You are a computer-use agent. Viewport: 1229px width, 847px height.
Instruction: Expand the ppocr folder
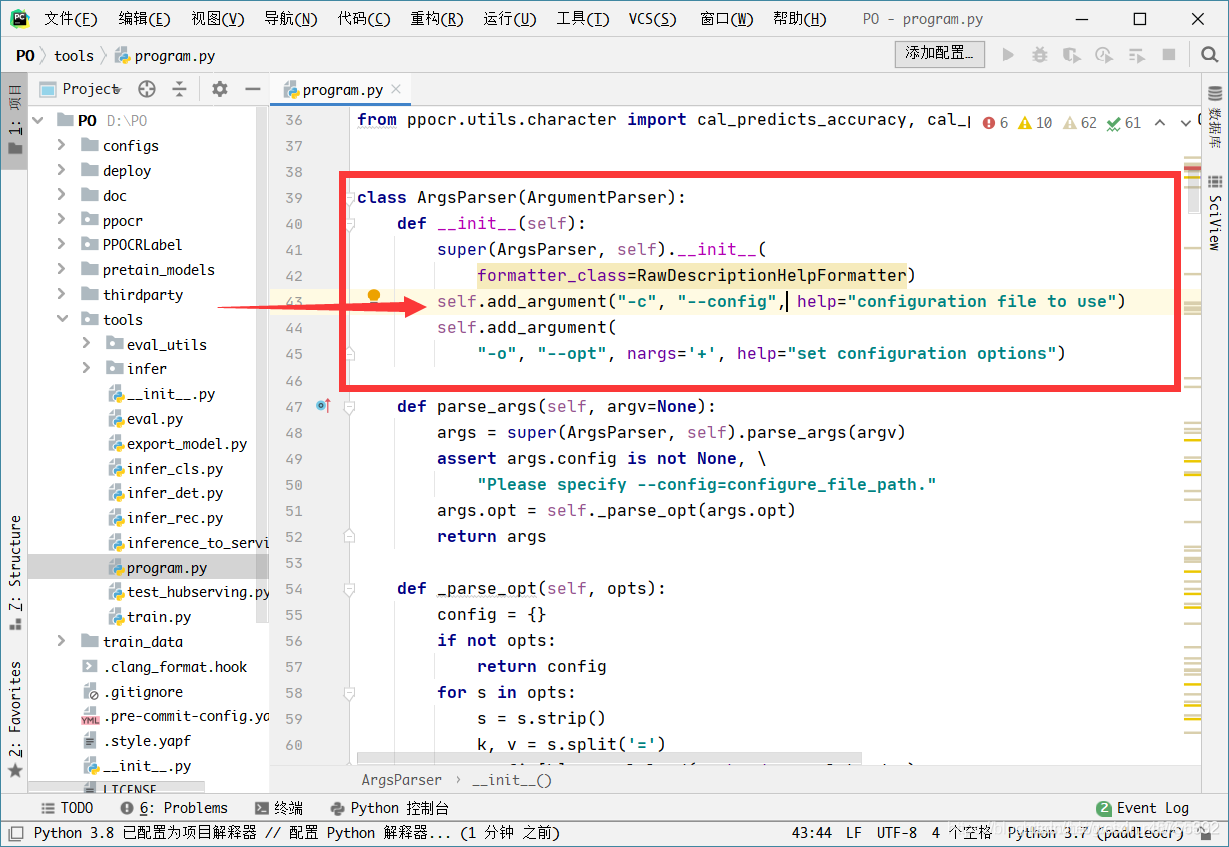[62, 220]
